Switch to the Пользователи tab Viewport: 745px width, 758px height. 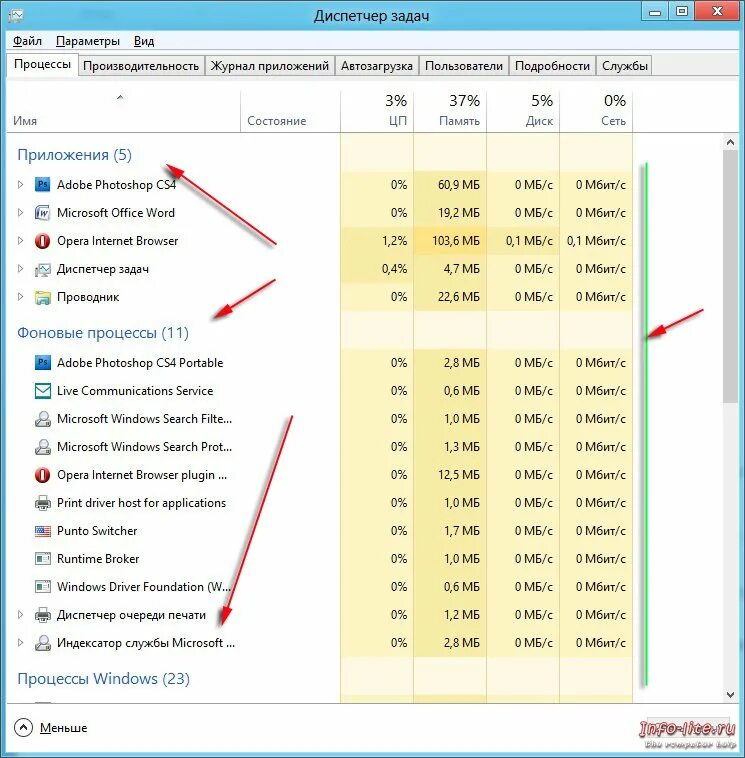pos(464,66)
